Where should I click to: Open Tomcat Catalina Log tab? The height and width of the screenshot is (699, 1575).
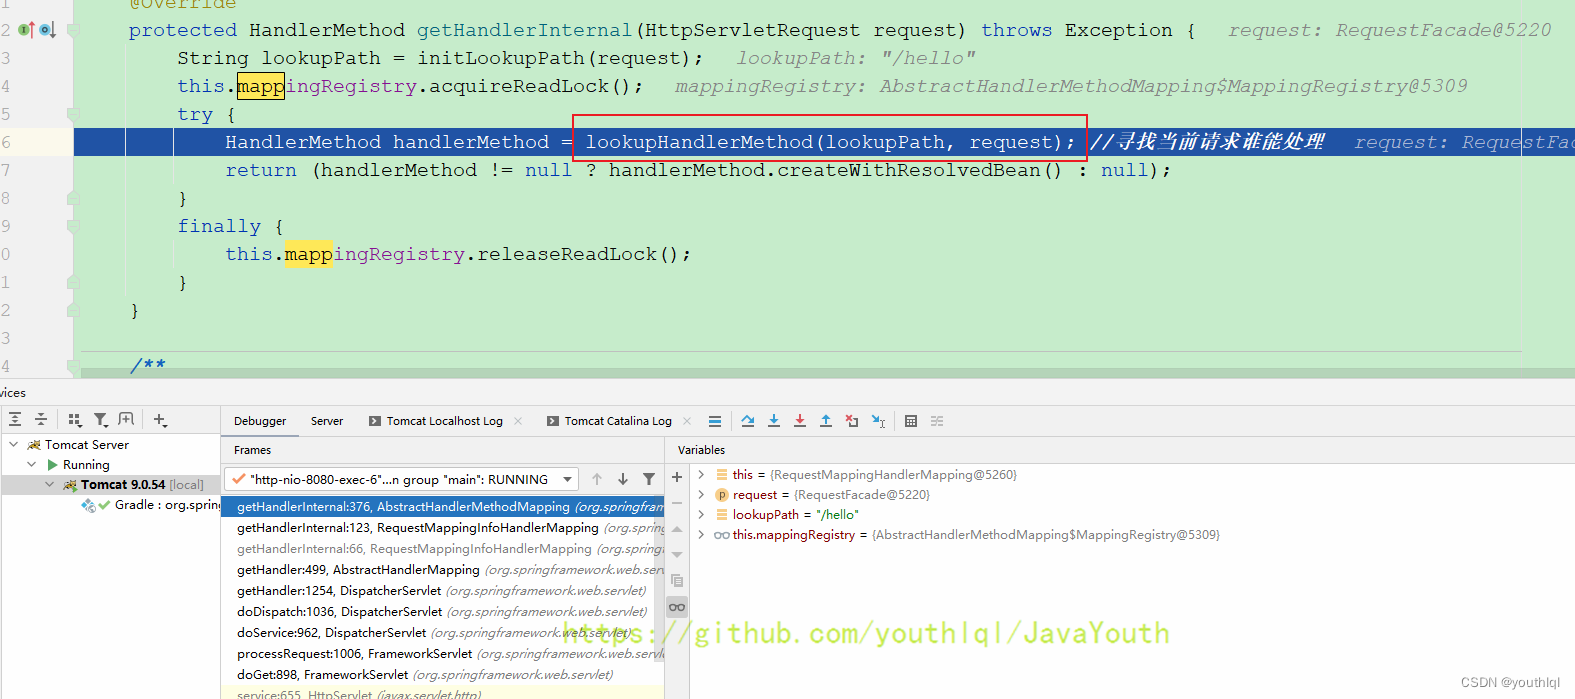coord(610,421)
